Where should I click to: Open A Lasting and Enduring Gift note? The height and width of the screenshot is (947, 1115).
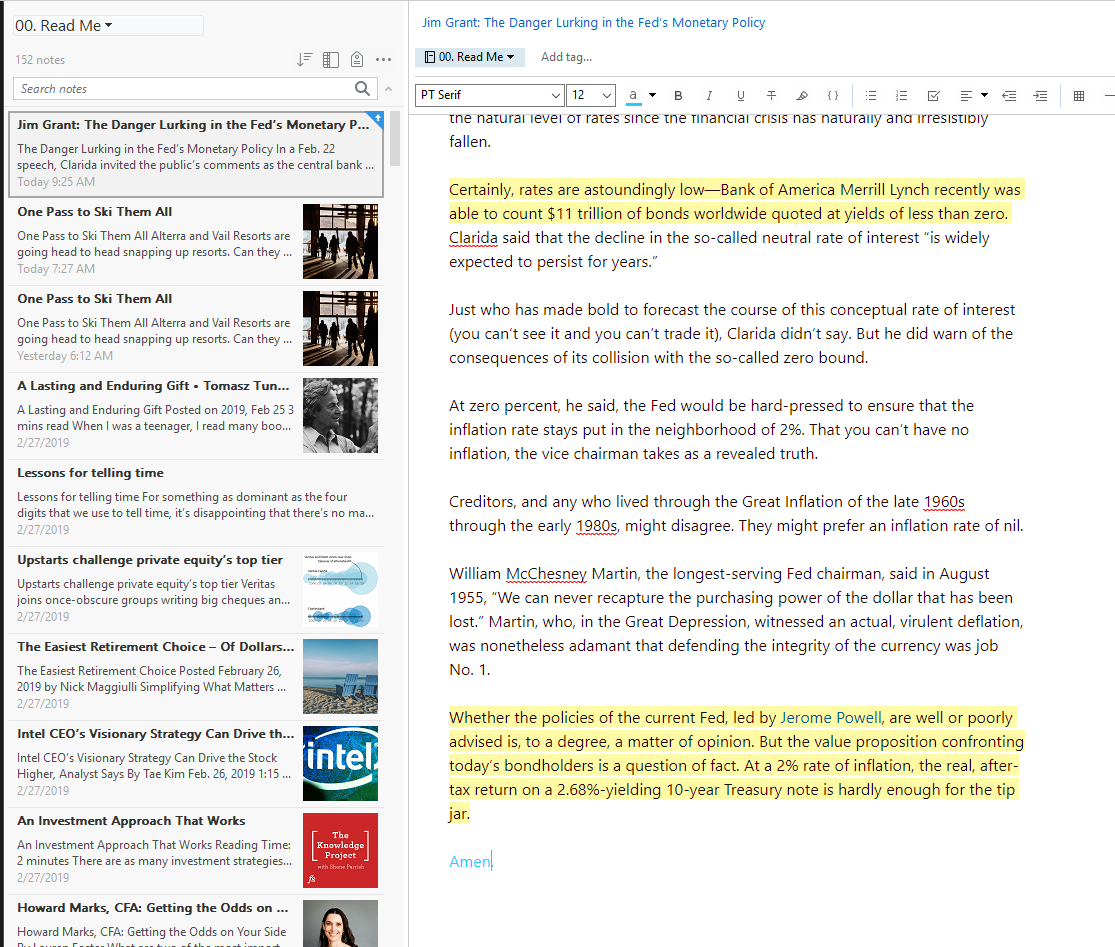pos(196,415)
